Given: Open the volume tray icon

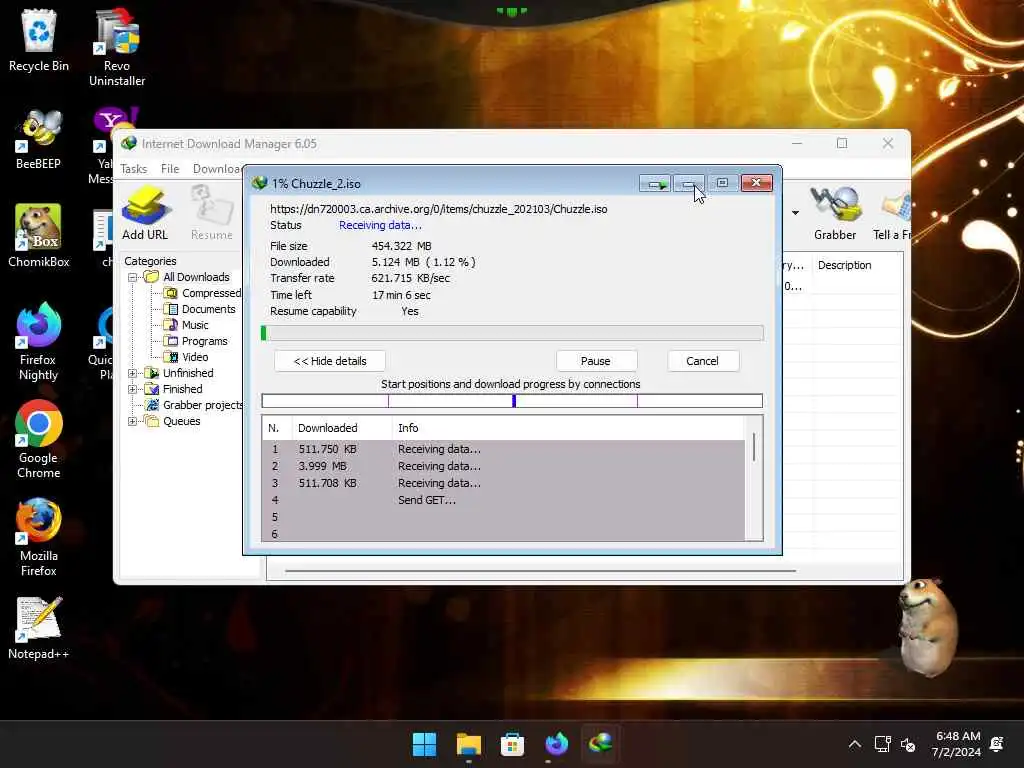Looking at the screenshot, I should pos(908,744).
